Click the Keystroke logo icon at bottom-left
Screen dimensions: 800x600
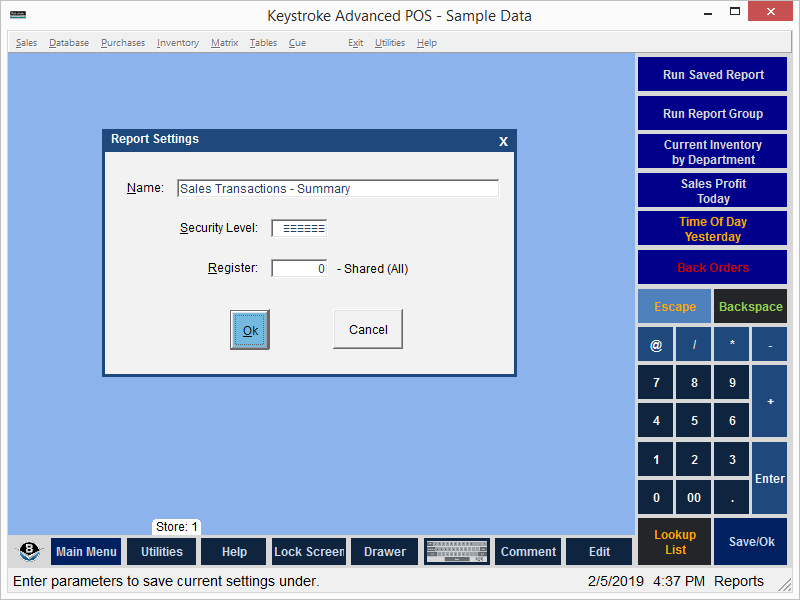pos(30,551)
